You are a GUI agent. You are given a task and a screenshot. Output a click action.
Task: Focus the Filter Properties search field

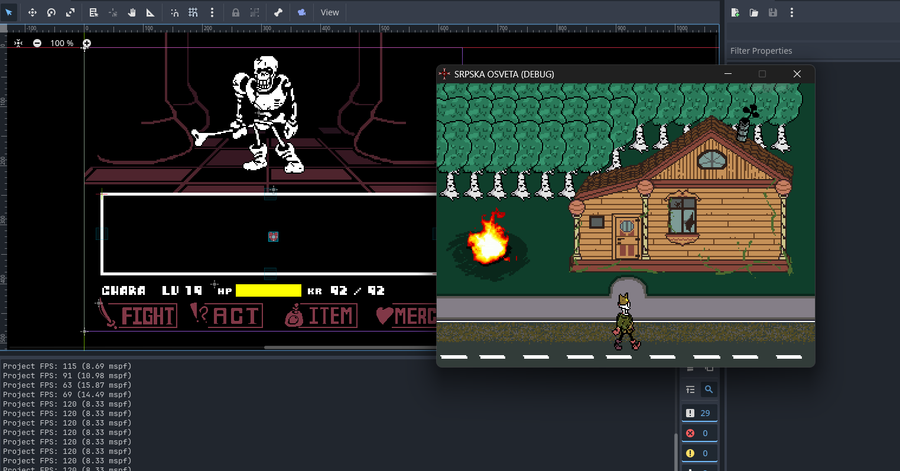pos(812,50)
